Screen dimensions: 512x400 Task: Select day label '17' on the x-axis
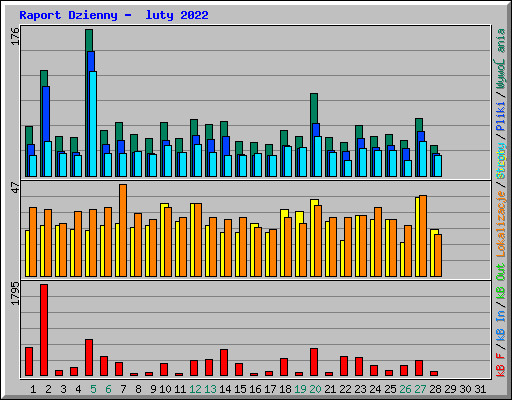270,389
